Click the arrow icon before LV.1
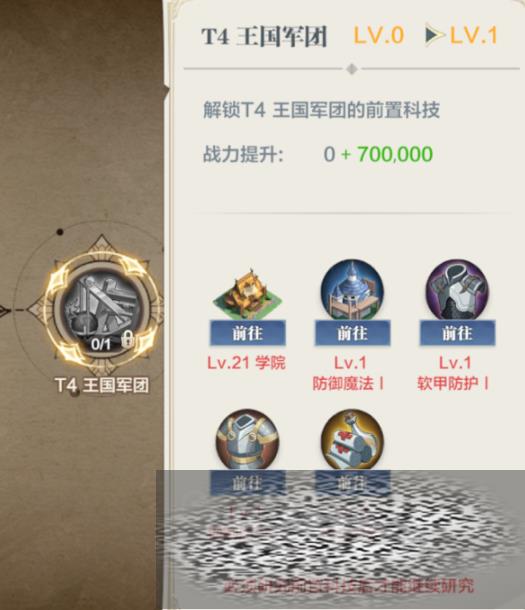 click(x=434, y=35)
